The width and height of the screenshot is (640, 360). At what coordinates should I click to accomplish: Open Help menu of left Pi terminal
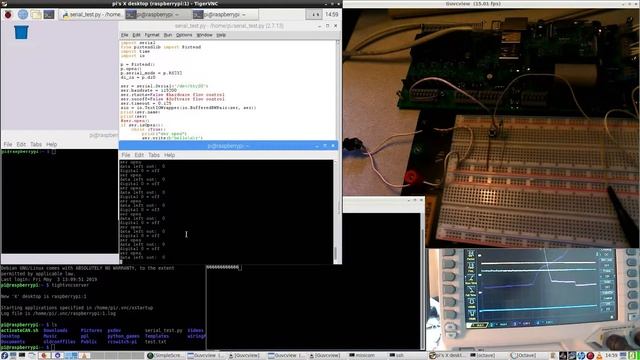[x=51, y=144]
